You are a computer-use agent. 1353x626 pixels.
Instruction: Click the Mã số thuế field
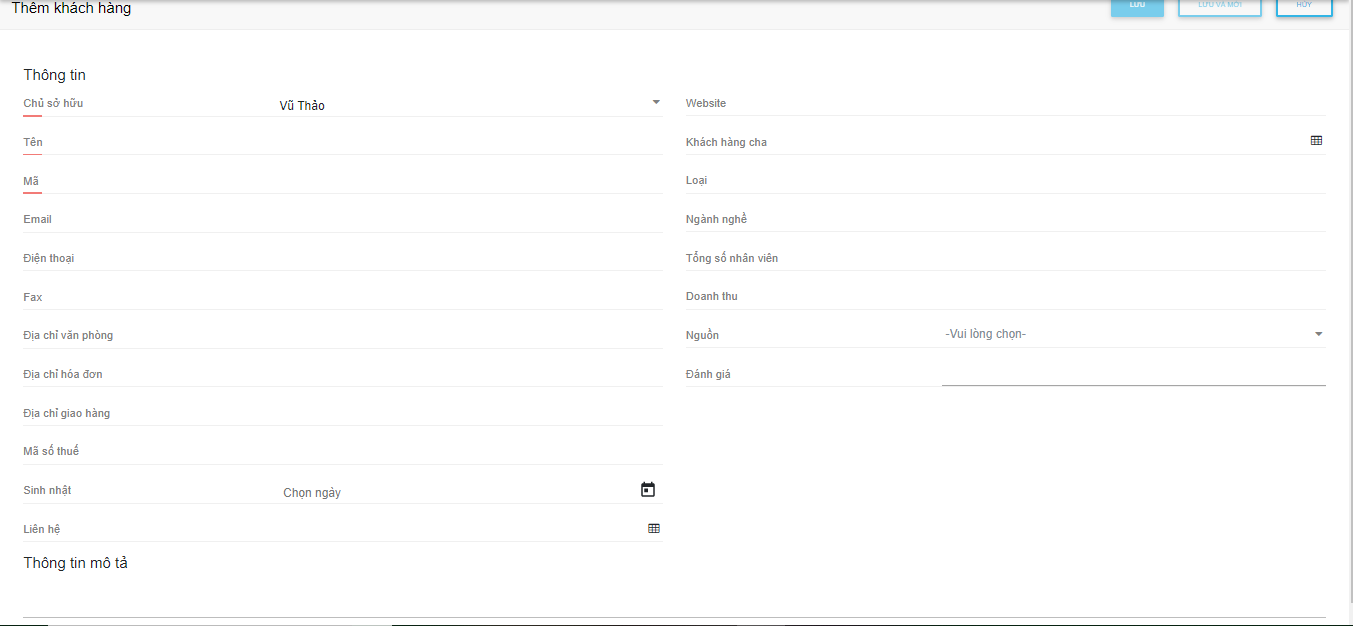(468, 451)
